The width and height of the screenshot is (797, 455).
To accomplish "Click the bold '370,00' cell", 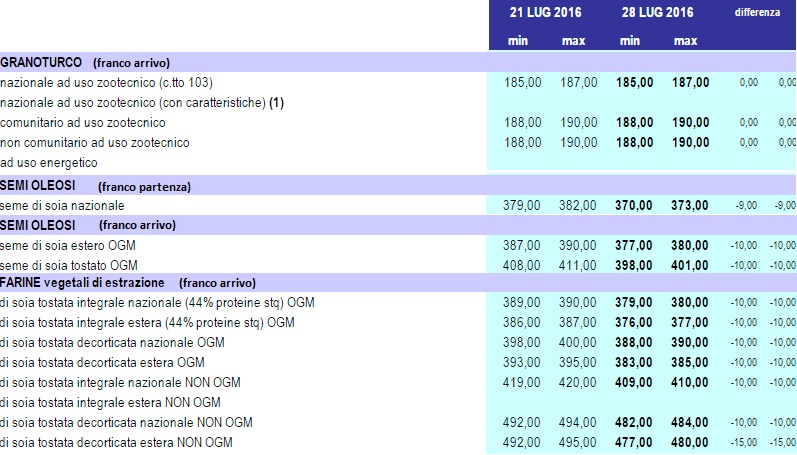I will click(x=633, y=205).
